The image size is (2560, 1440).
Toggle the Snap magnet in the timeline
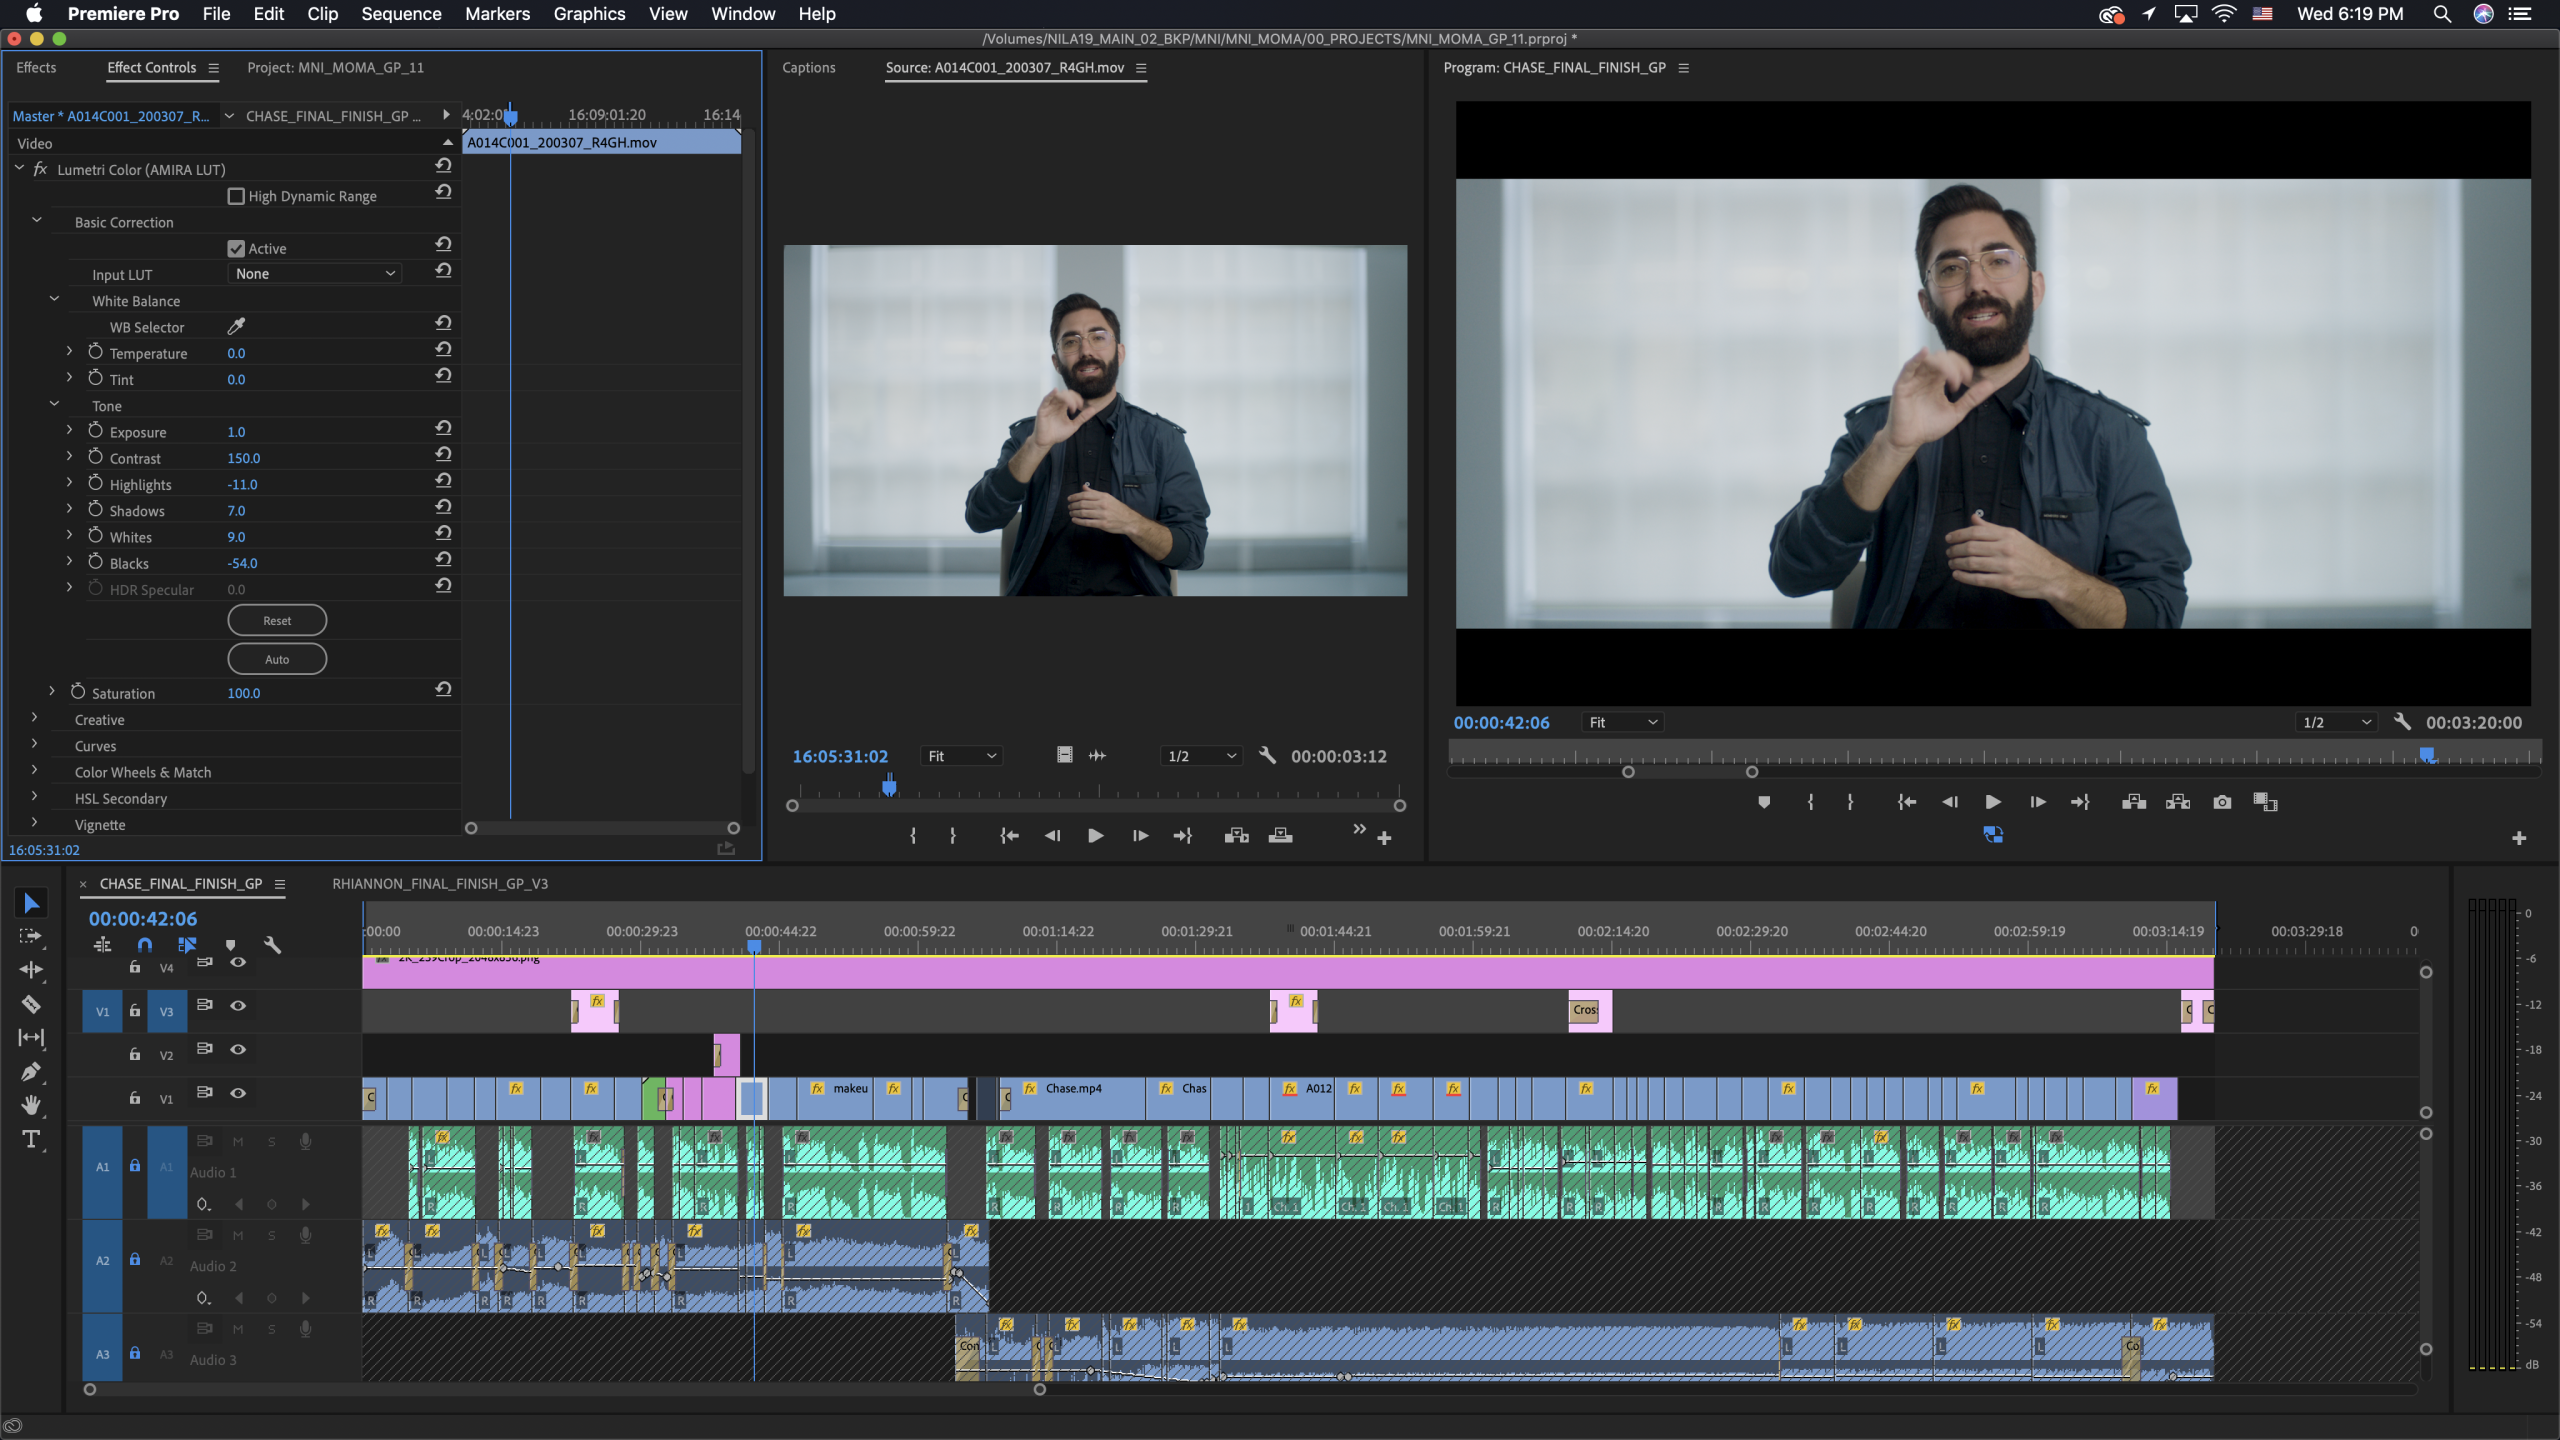pyautogui.click(x=144, y=945)
